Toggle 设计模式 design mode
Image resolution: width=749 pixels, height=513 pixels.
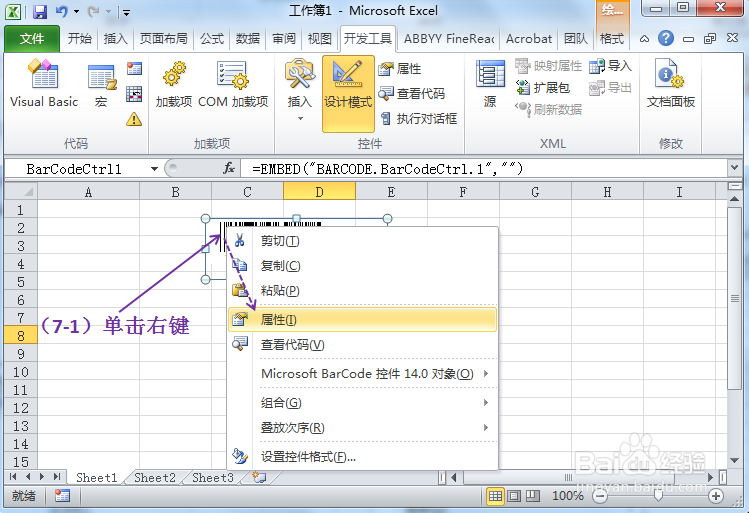click(x=348, y=93)
